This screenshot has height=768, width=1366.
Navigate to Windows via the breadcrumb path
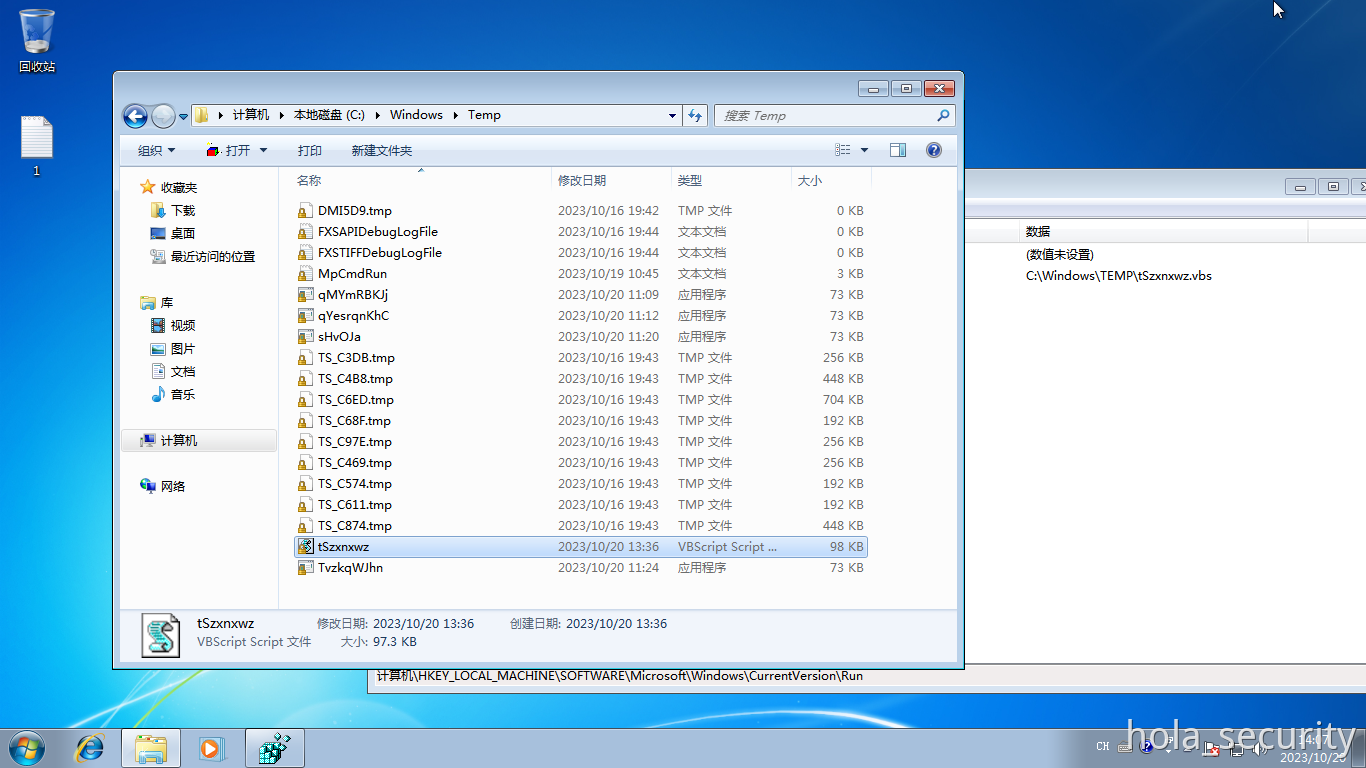(x=416, y=115)
